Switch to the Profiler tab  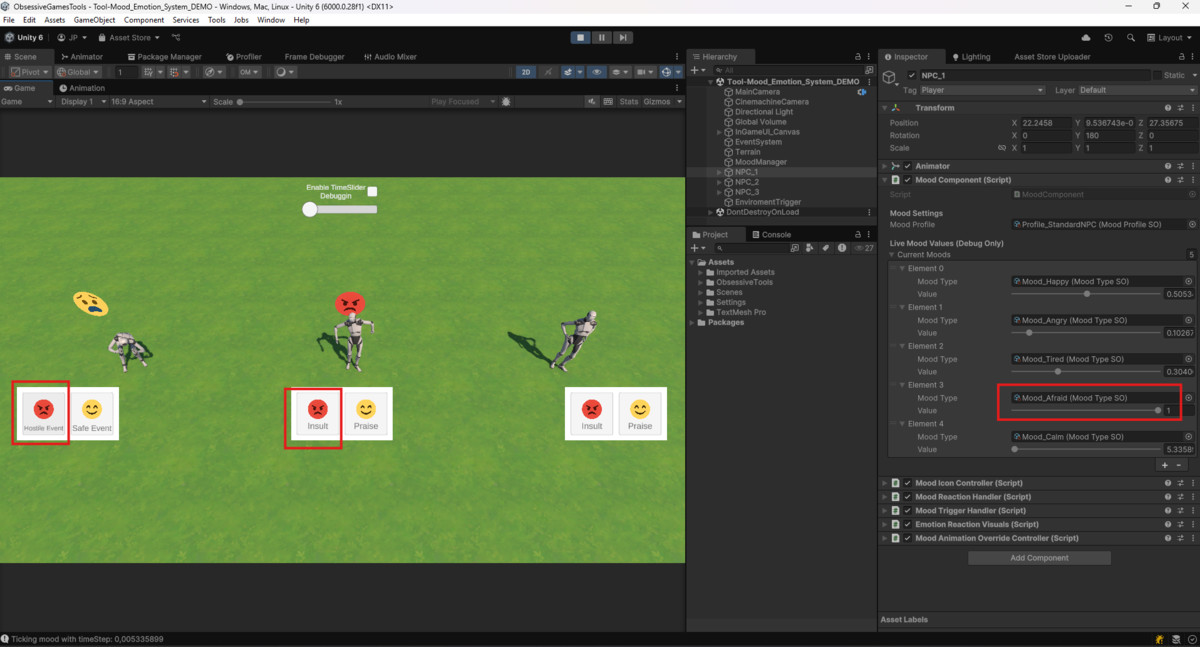point(244,57)
